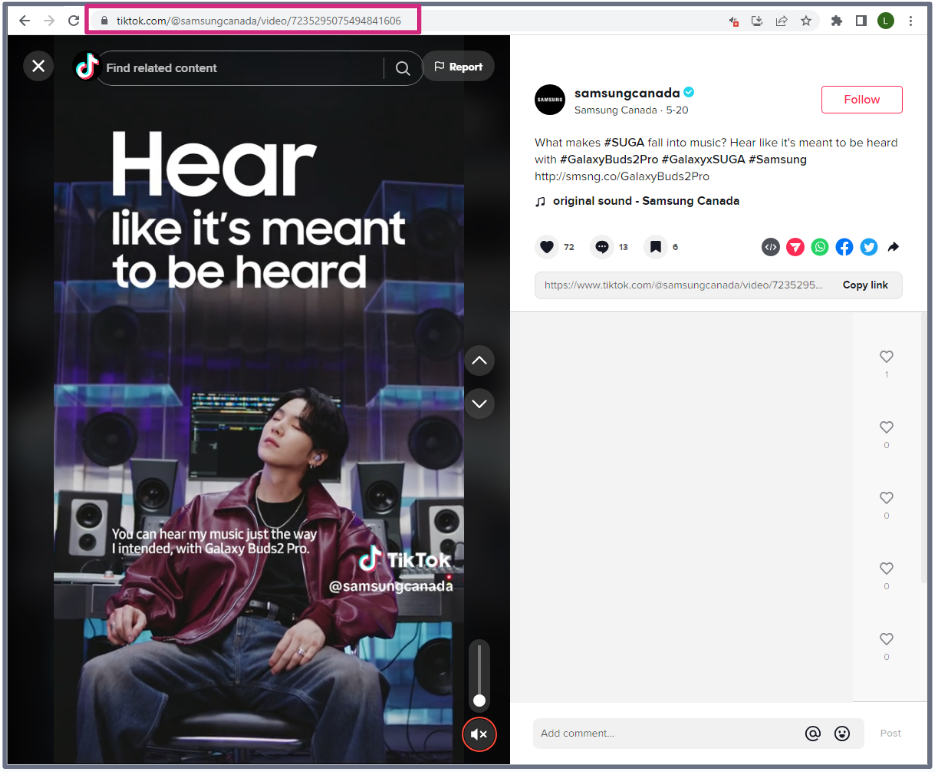Open more share options arrow
Image resolution: width=936 pixels, height=772 pixels.
point(893,247)
